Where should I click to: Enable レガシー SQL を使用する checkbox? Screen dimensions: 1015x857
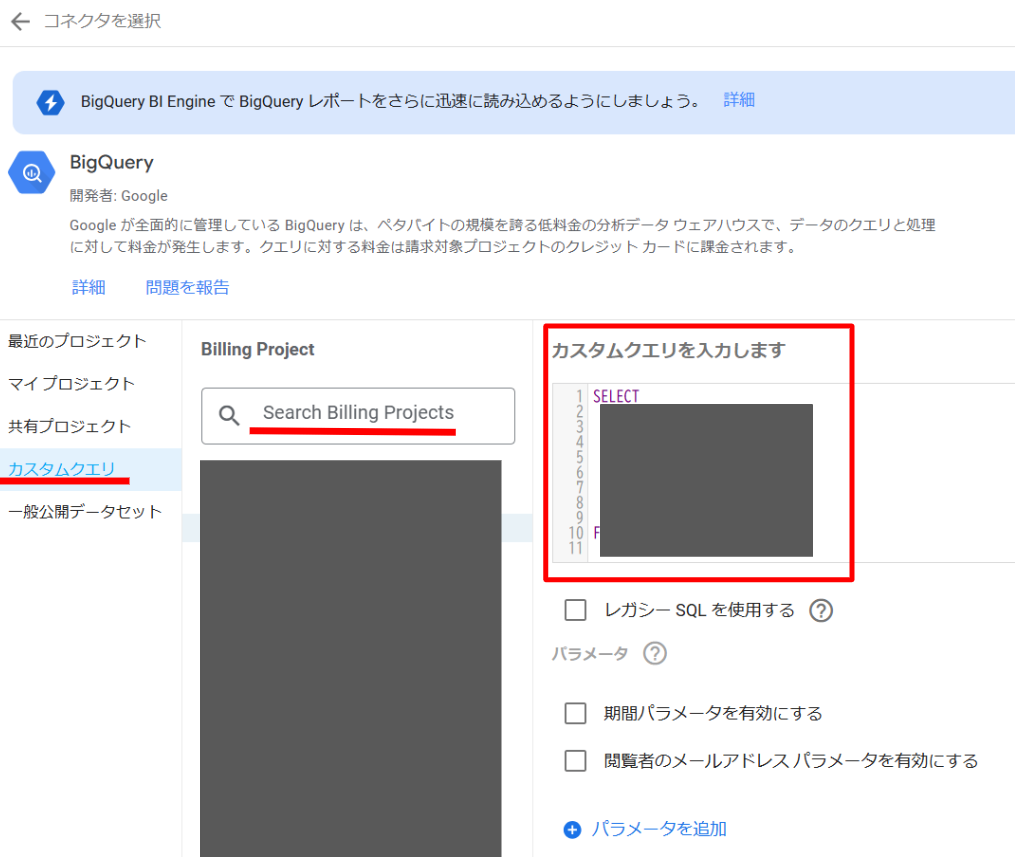[x=575, y=610]
